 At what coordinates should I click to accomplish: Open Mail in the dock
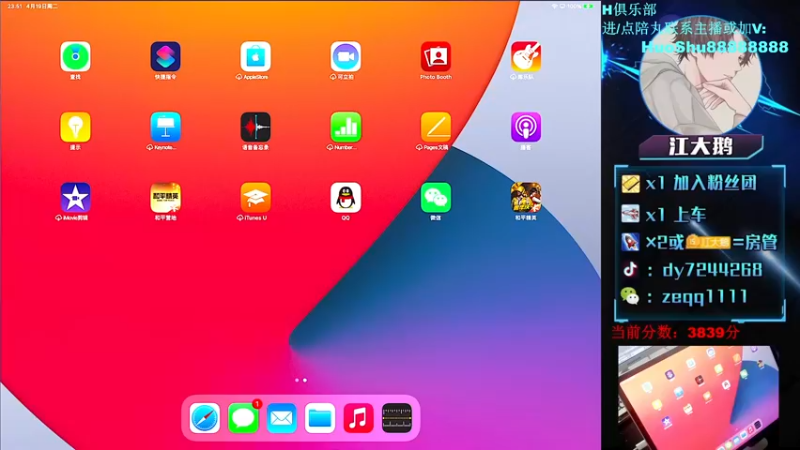click(x=282, y=418)
